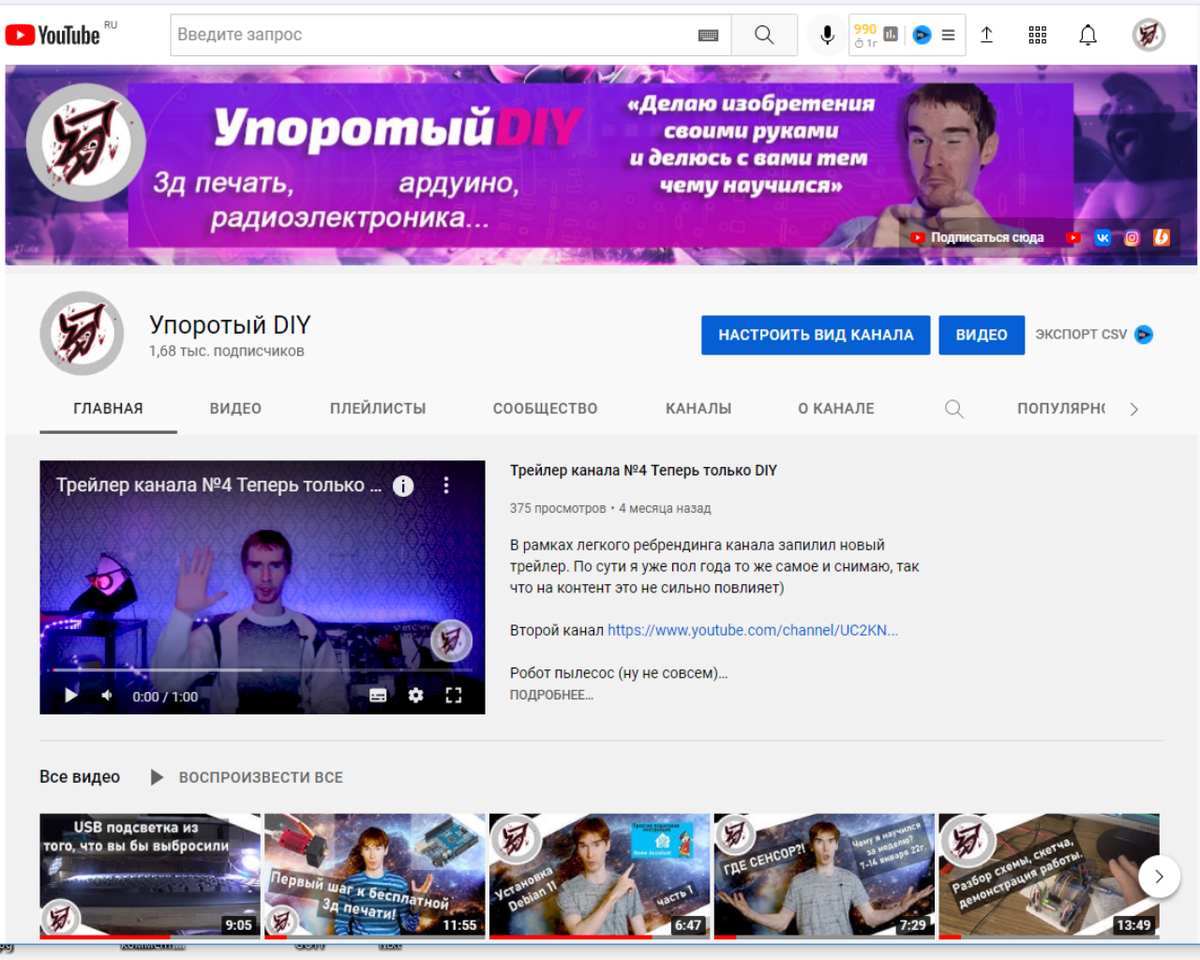Click НАСТРОИТЬ ВИД КАНАЛА button
Image resolution: width=1200 pixels, height=960 pixels.
[x=816, y=335]
